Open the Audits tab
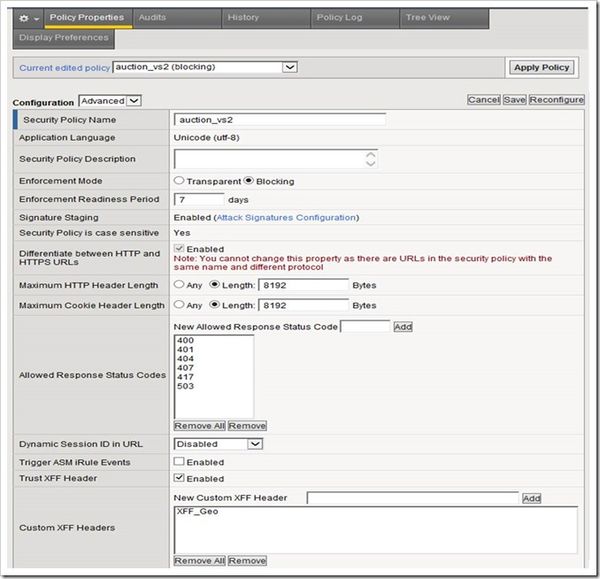The width and height of the screenshot is (600, 579). (x=177, y=18)
